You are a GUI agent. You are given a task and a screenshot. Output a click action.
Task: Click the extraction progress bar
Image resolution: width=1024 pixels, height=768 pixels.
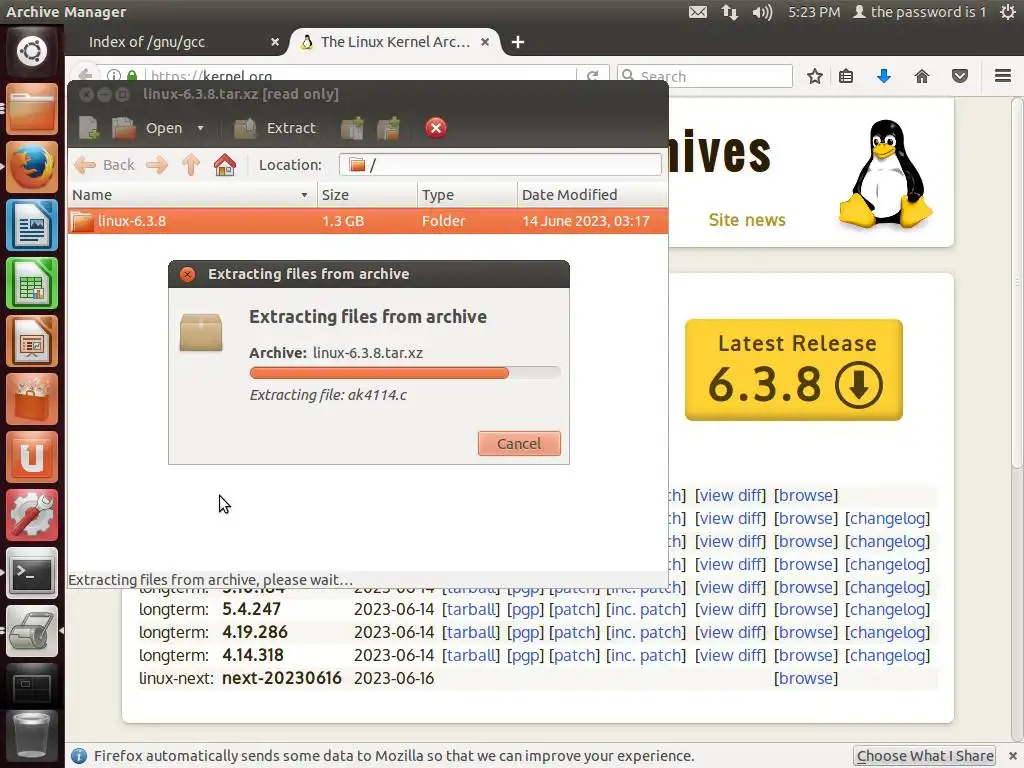coord(405,373)
